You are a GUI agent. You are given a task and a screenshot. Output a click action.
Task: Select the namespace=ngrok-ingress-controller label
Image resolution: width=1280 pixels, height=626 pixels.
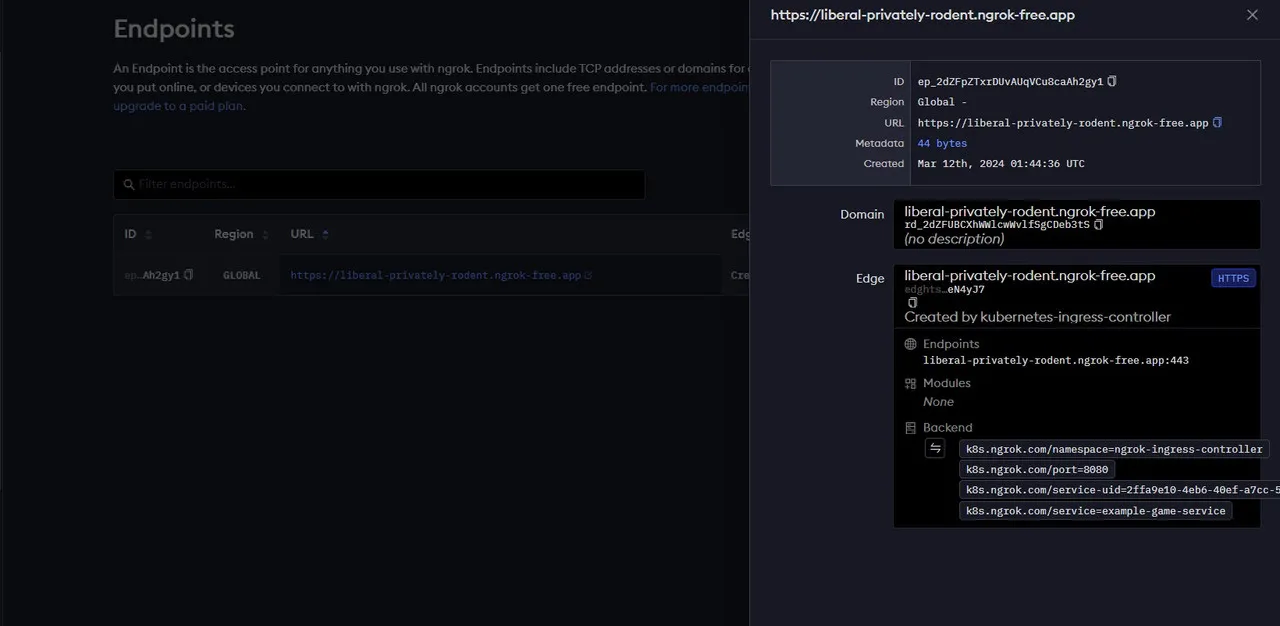1114,449
